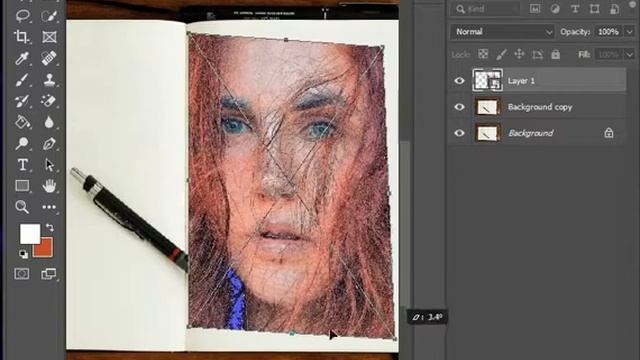Toggle lock transparent pixels
The image size is (640, 360).
(x=483, y=54)
